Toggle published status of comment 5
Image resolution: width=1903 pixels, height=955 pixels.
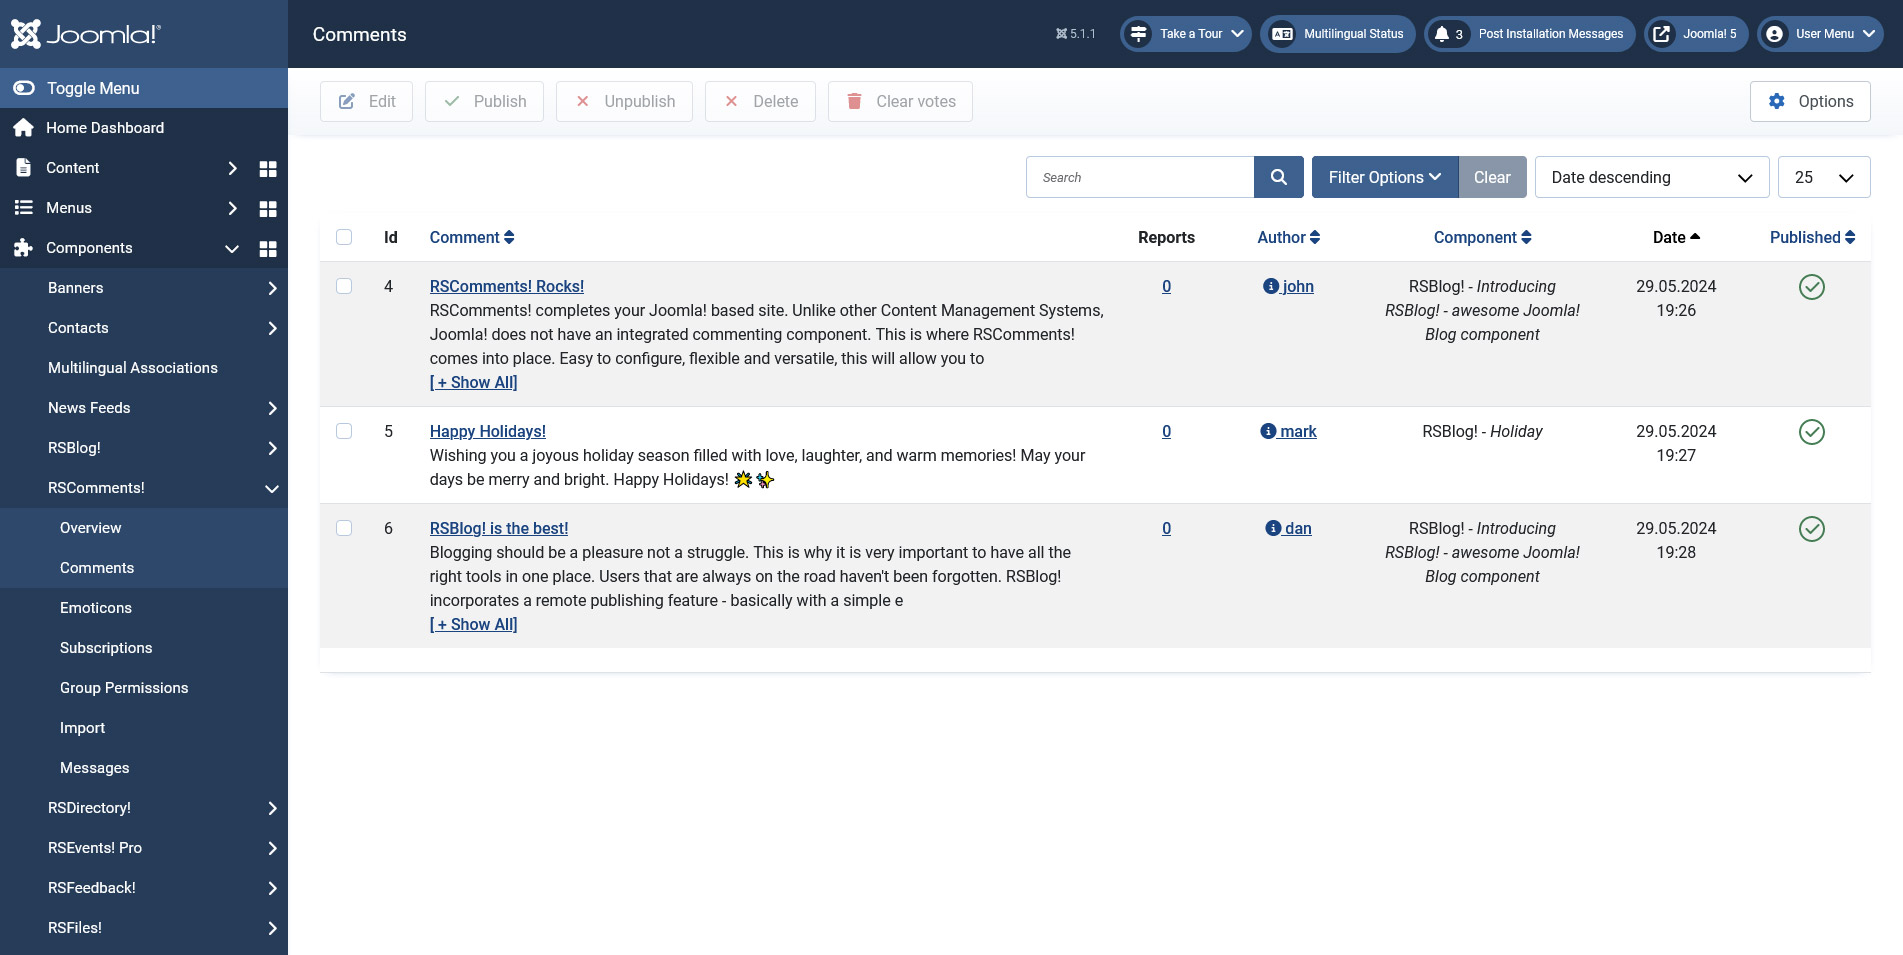(x=1812, y=432)
